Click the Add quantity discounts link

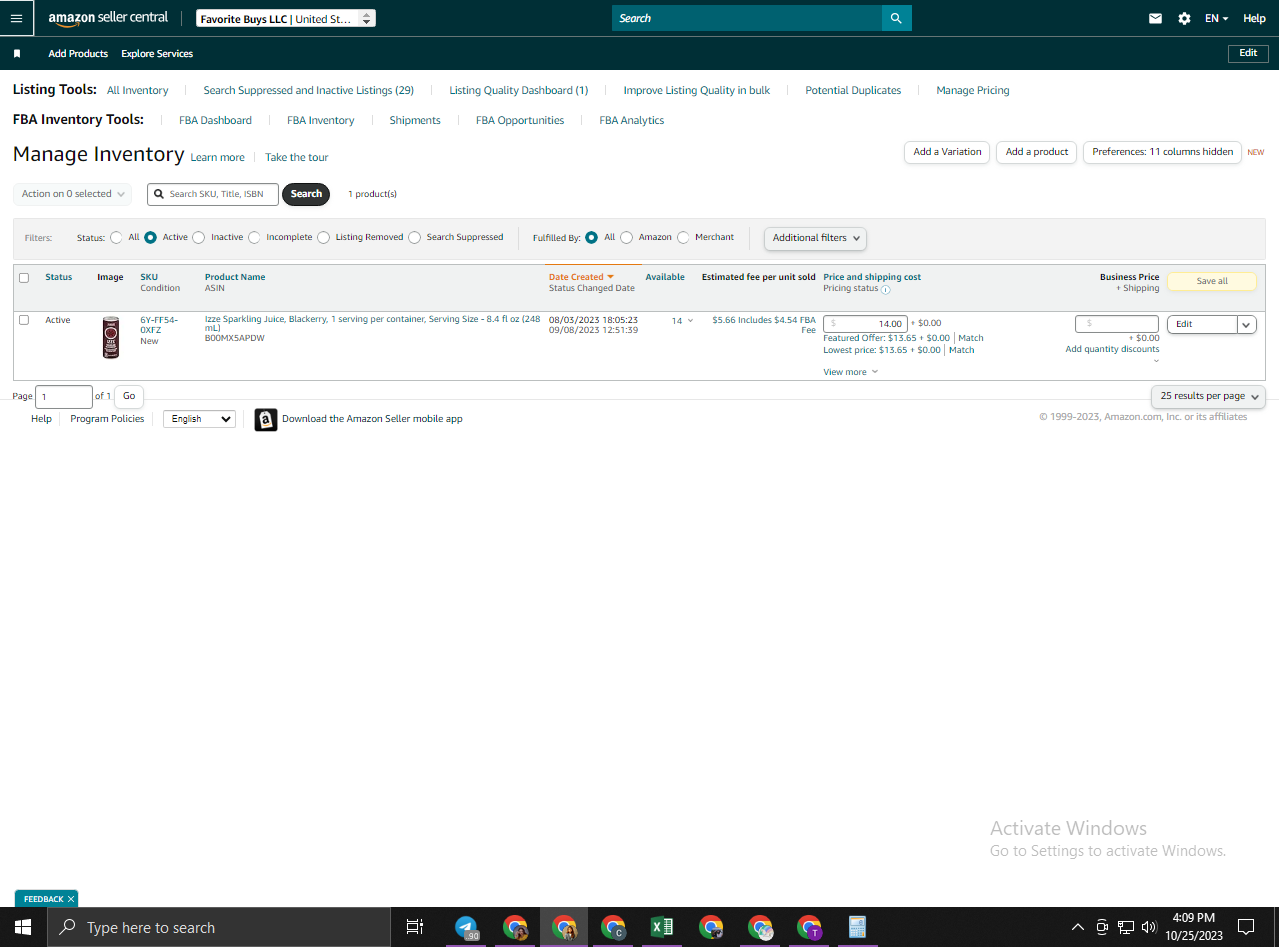(x=1112, y=350)
